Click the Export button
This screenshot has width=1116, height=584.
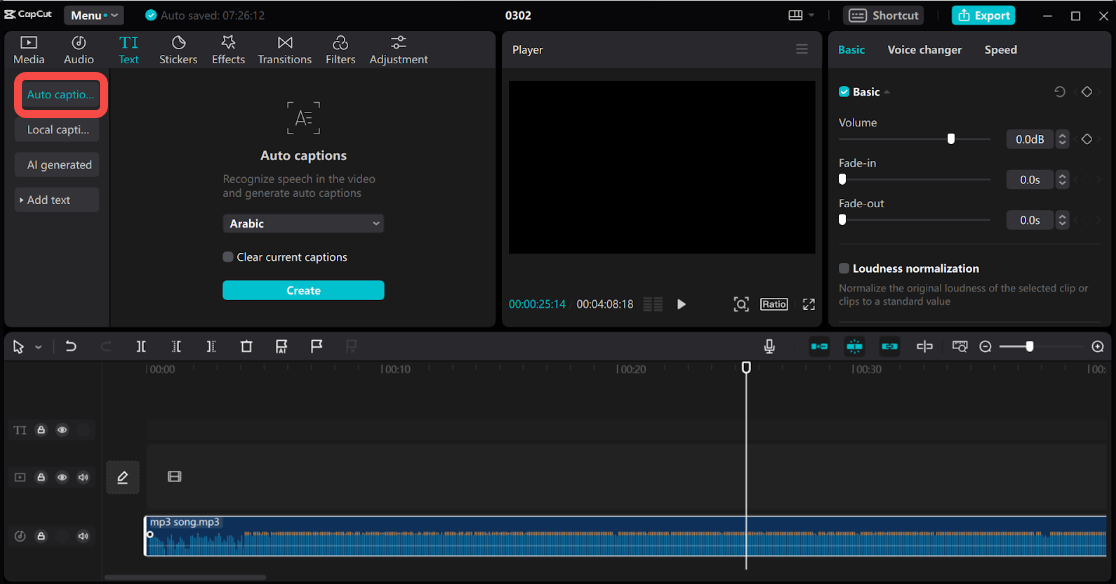984,15
